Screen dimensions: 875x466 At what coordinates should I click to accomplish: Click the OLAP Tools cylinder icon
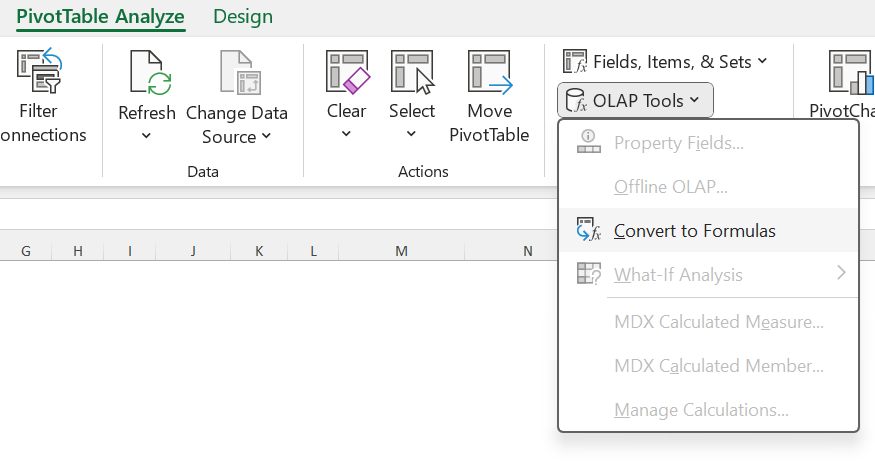click(x=576, y=101)
